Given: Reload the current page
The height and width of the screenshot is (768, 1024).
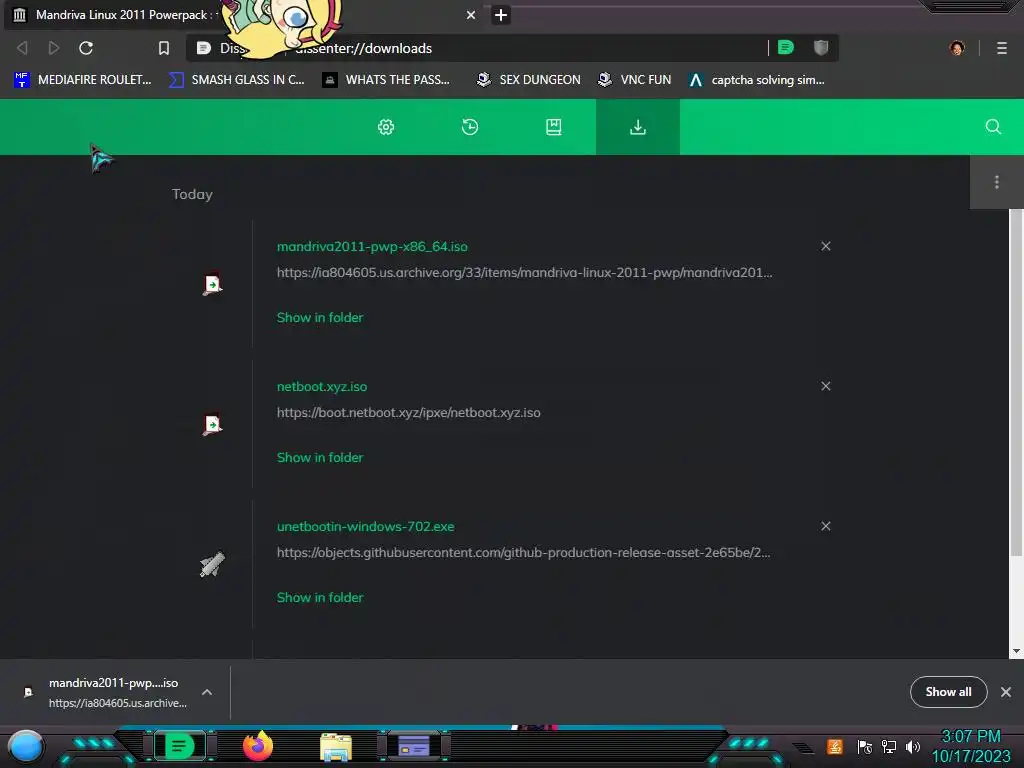Looking at the screenshot, I should click(86, 48).
